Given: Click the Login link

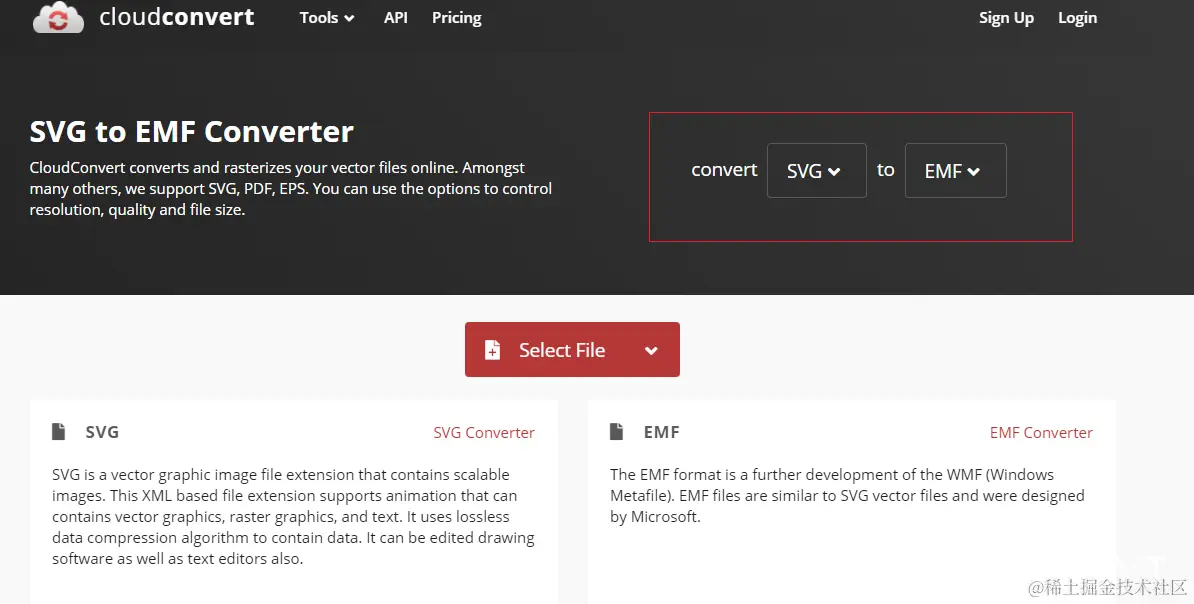Looking at the screenshot, I should pyautogui.click(x=1077, y=18).
